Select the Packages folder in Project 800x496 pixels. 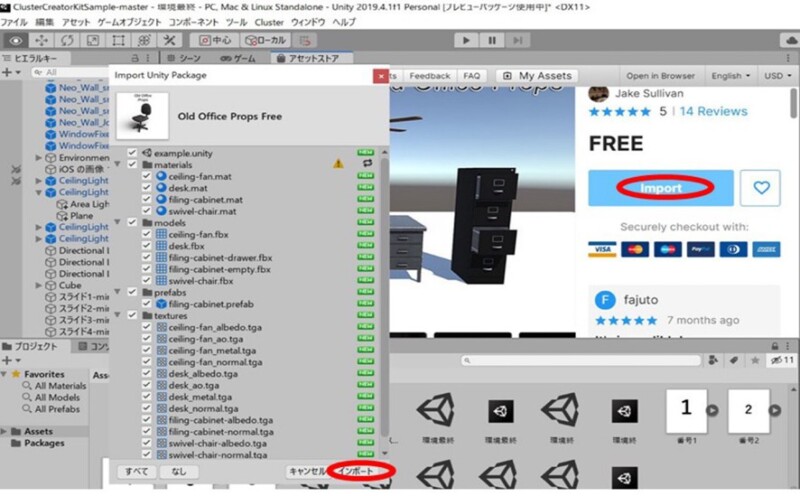coord(44,443)
